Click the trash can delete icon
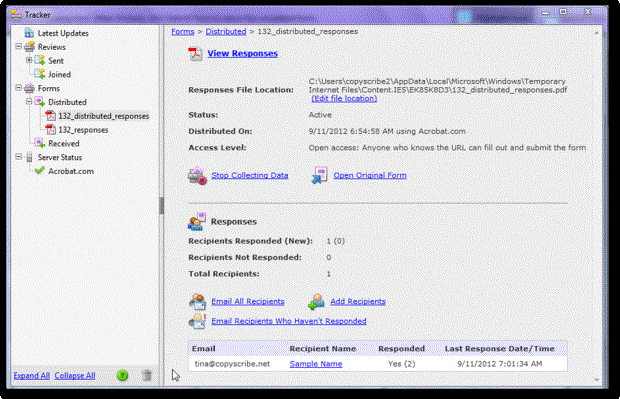The width and height of the screenshot is (620, 399). pos(147,375)
